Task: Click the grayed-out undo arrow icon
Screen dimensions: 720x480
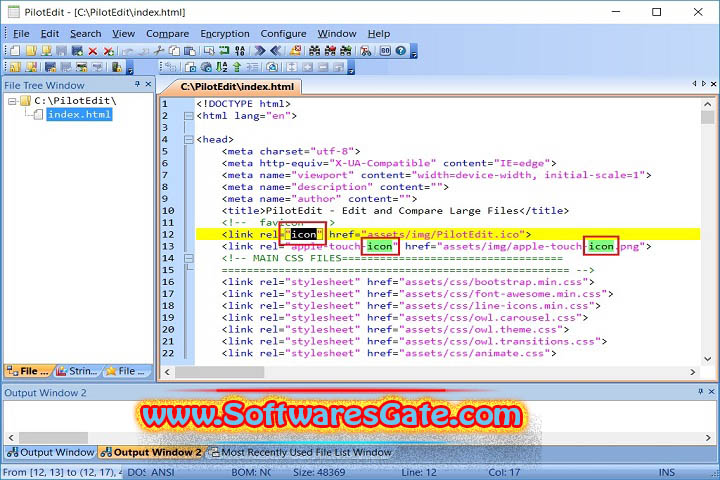Action: [x=127, y=51]
